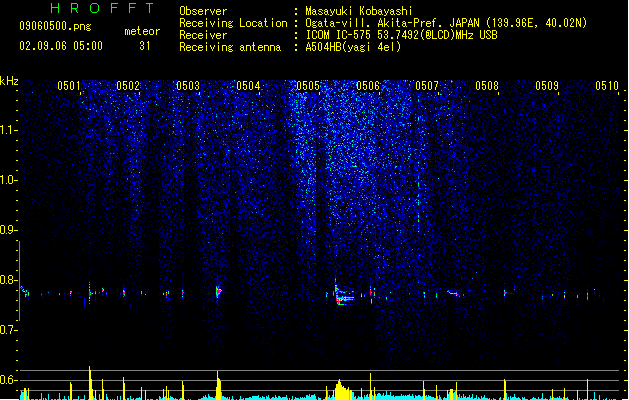
Task: Click the 1.1 kHz frequency label
Action: (8, 130)
